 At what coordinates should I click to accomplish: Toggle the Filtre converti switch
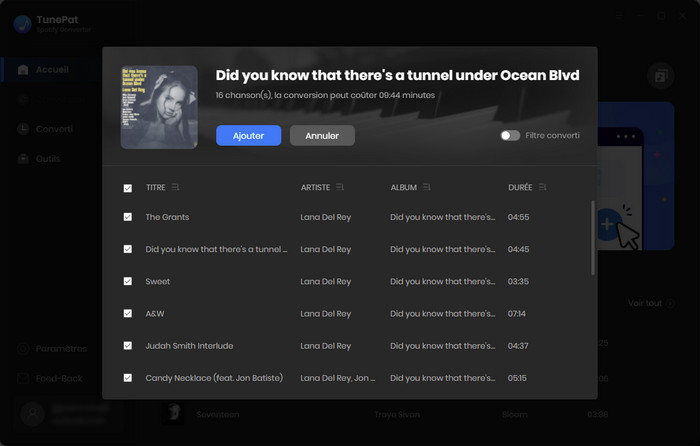(x=510, y=135)
